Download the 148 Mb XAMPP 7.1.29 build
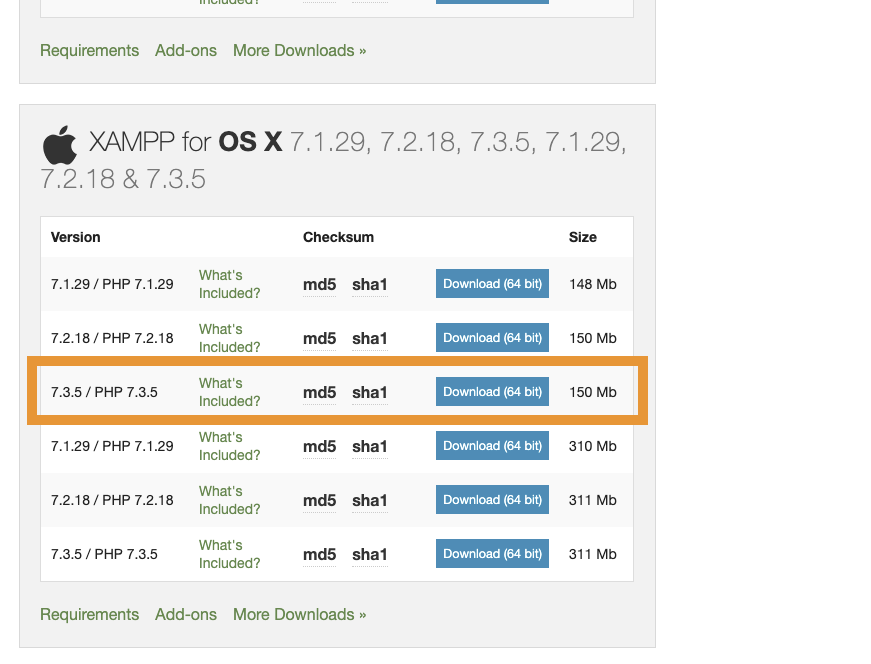Viewport: 871px width, 664px height. [492, 284]
